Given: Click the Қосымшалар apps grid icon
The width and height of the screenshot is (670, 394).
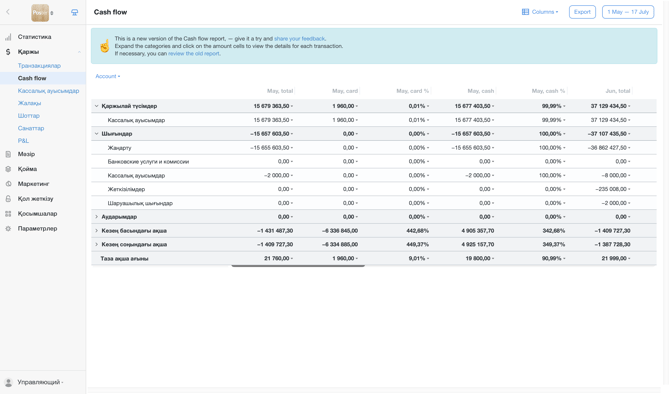Looking at the screenshot, I should pos(8,214).
